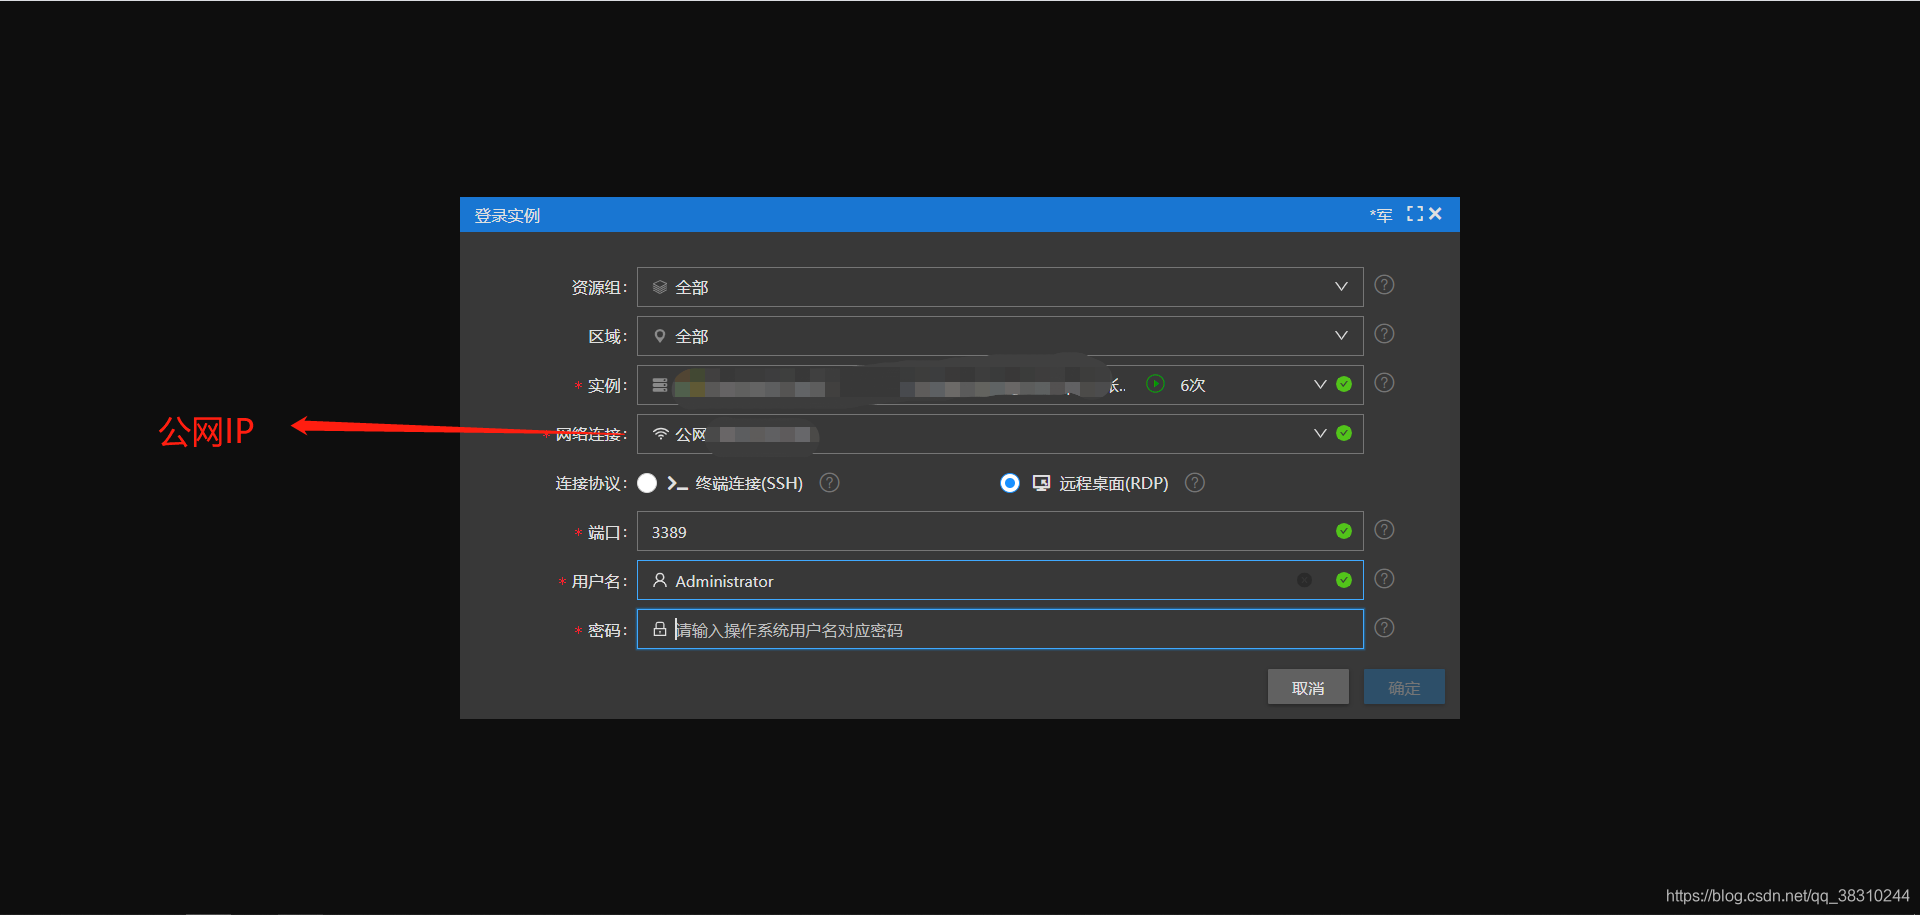Open help icon next to 端口 field
This screenshot has height=915, width=1920.
click(x=1384, y=530)
